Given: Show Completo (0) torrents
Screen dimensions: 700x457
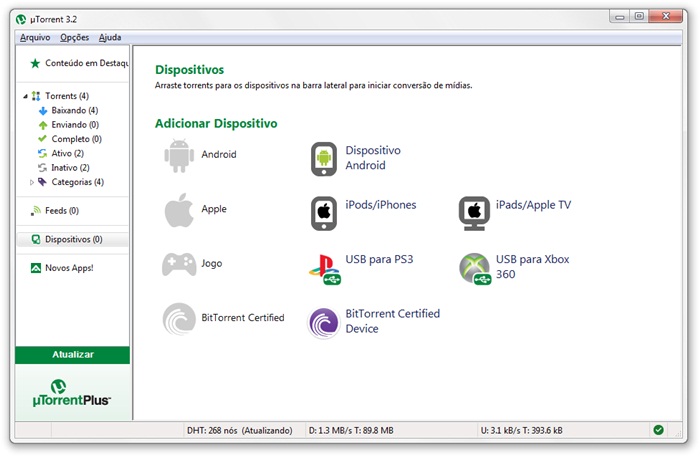Looking at the screenshot, I should click(x=76, y=139).
